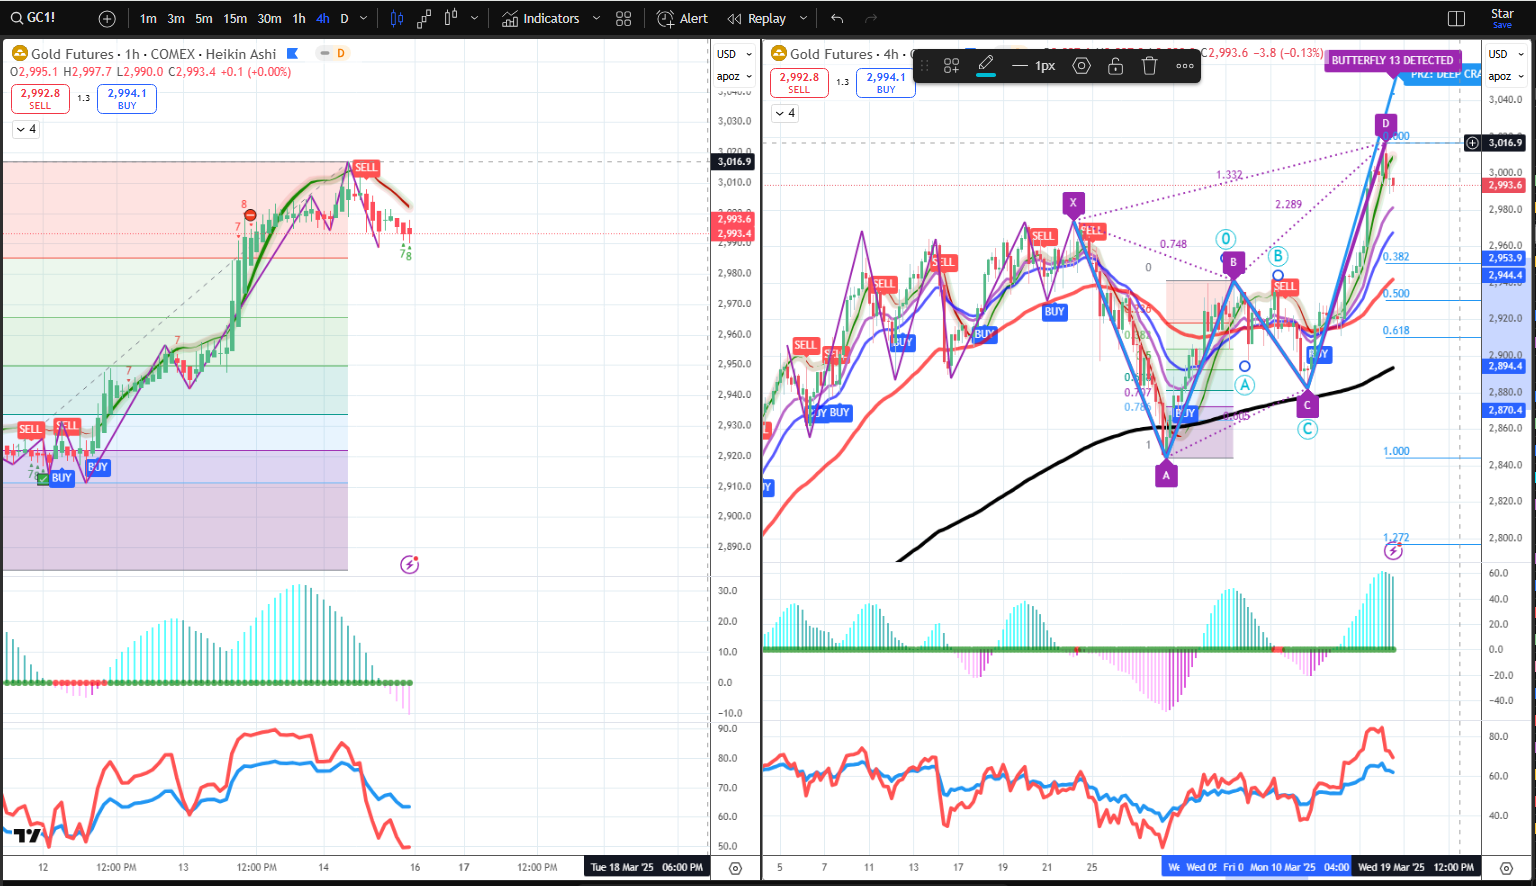The width and height of the screenshot is (1536, 886).
Task: Click the gold symbol logo on 4h chart
Action: coord(778,53)
